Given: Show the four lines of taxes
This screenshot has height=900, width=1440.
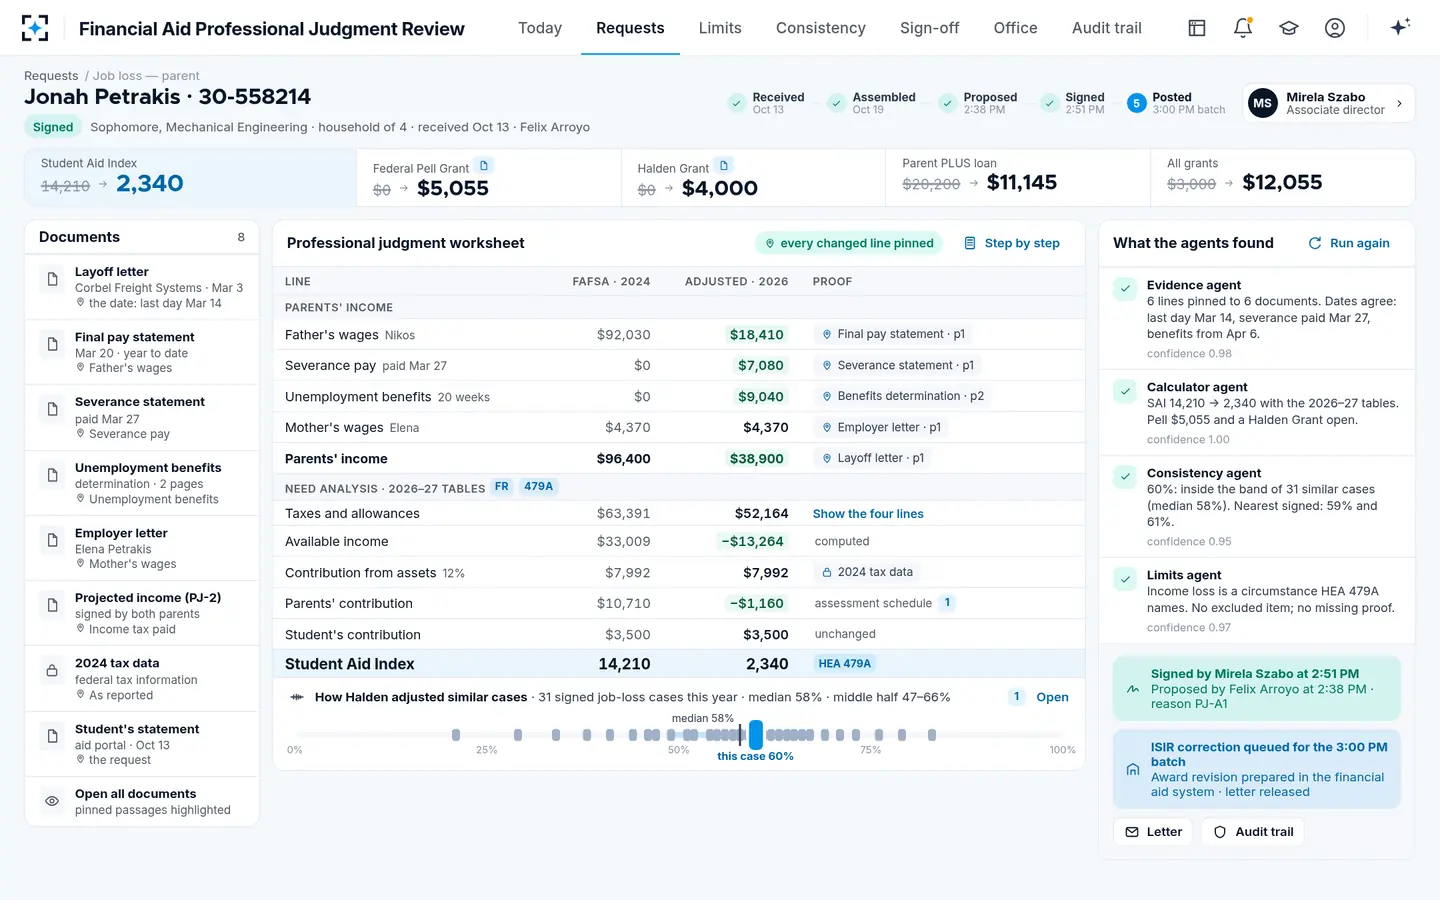Looking at the screenshot, I should click(868, 514).
